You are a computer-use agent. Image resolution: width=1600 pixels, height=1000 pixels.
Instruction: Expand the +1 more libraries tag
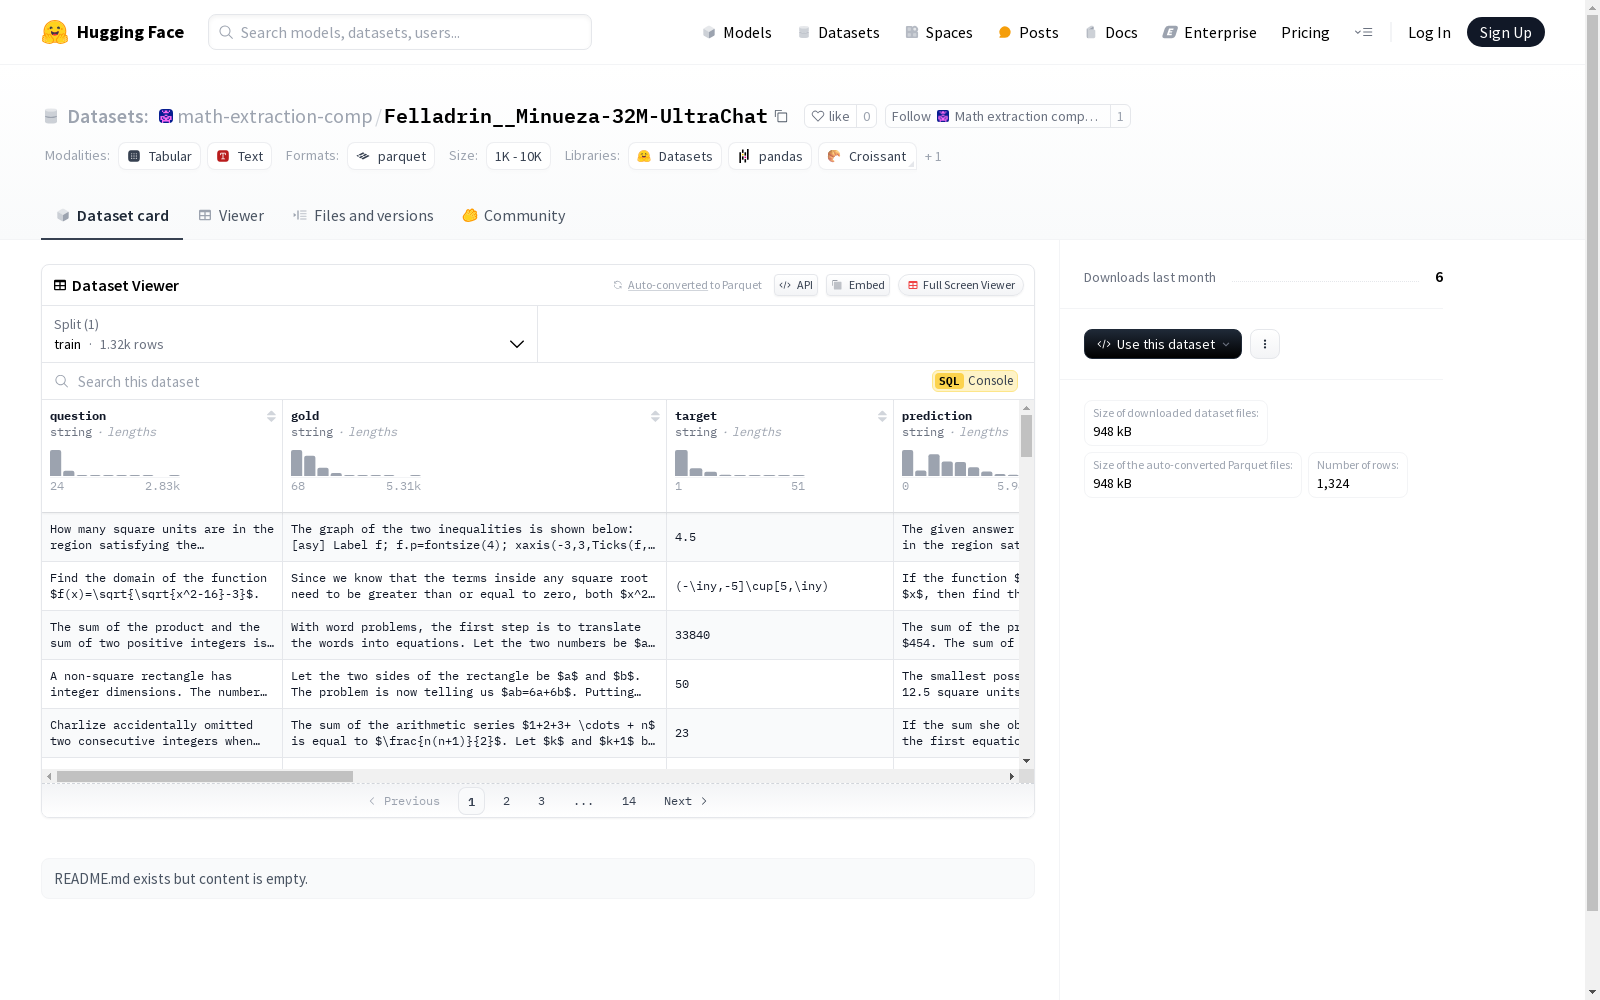tap(933, 157)
